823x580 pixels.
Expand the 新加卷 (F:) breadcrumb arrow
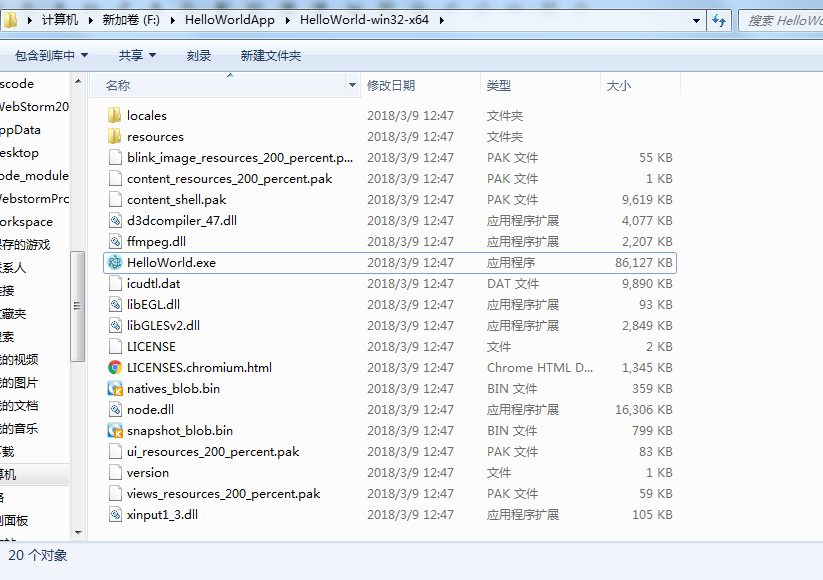coord(173,20)
